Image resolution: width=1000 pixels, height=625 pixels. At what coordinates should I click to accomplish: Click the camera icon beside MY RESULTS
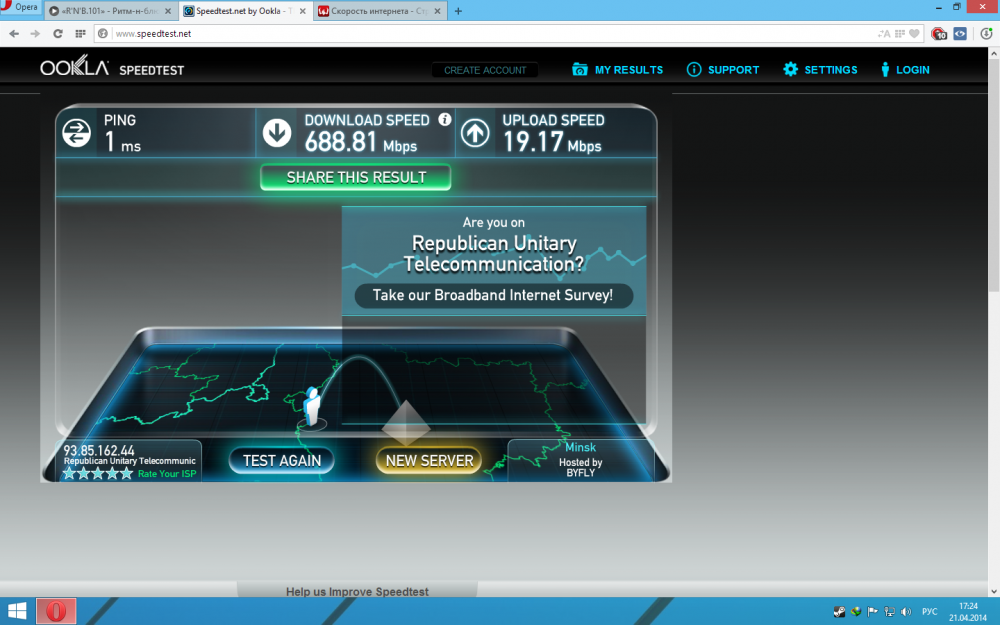click(580, 70)
